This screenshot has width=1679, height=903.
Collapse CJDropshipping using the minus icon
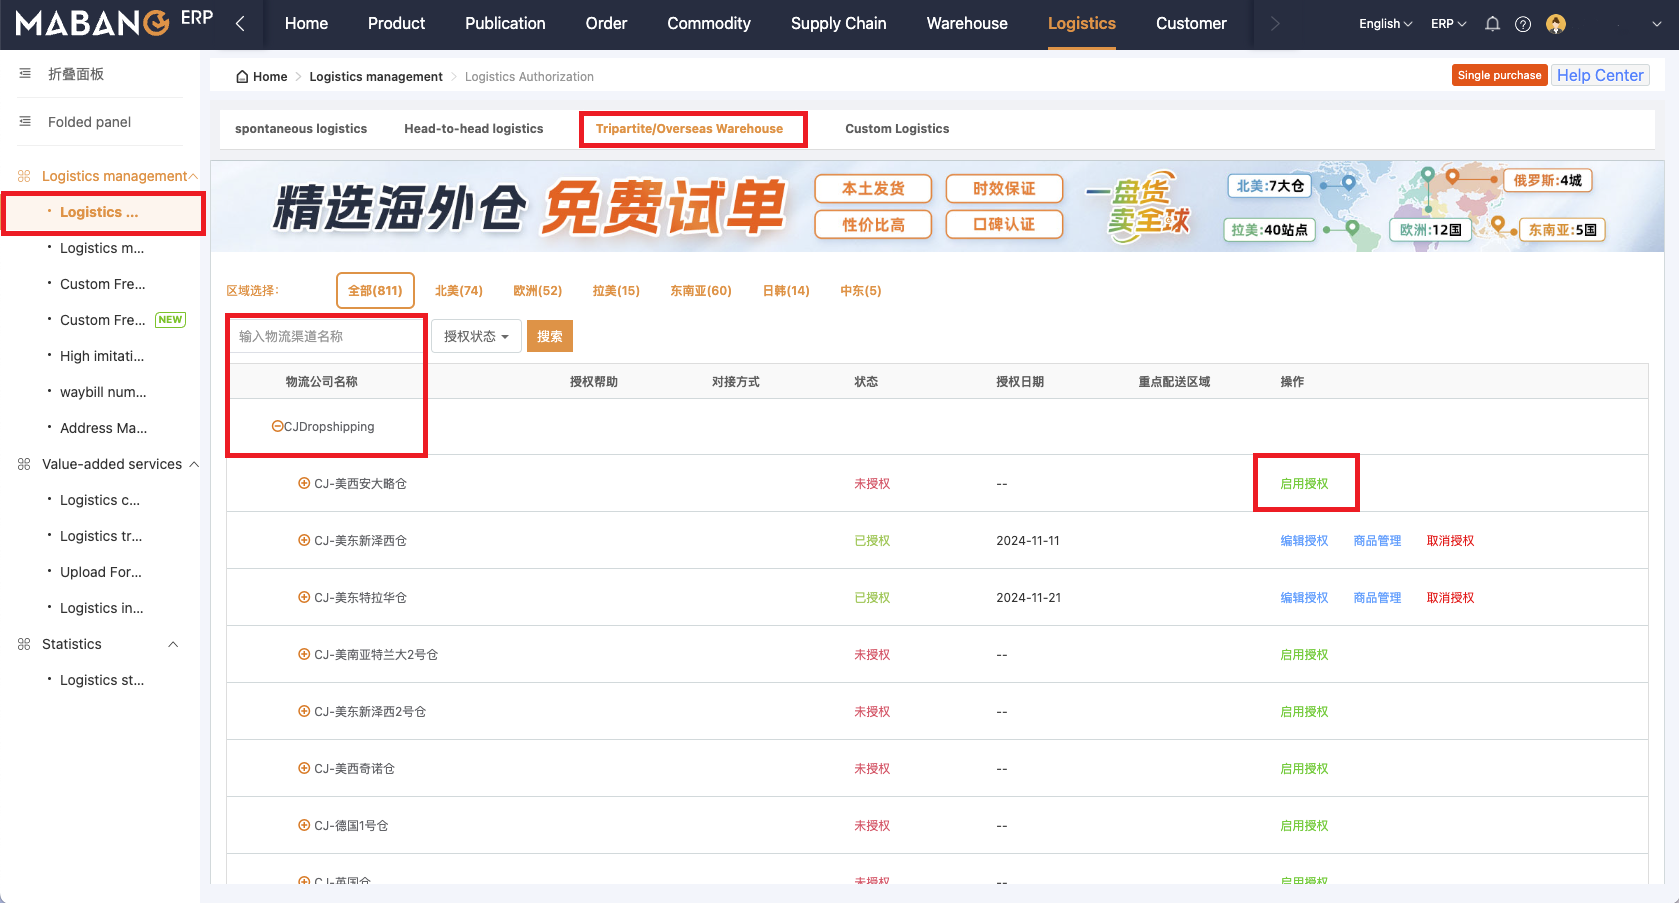point(277,425)
